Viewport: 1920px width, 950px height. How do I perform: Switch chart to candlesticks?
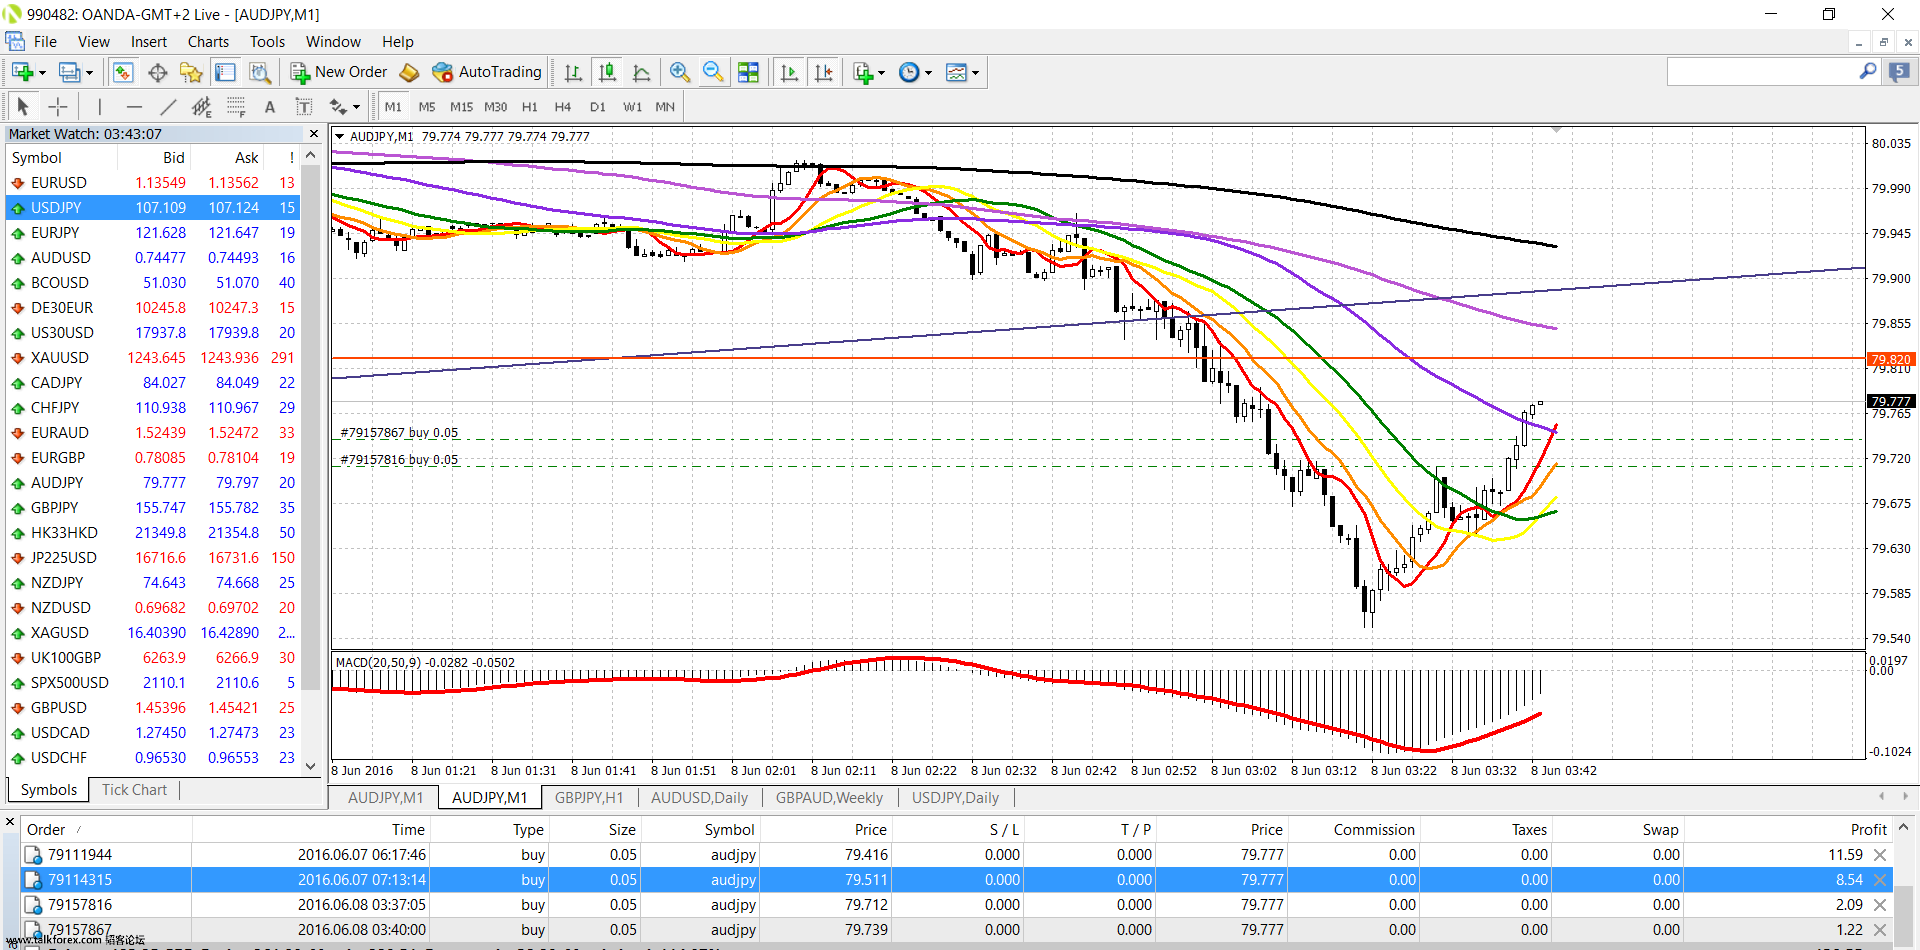pos(607,72)
